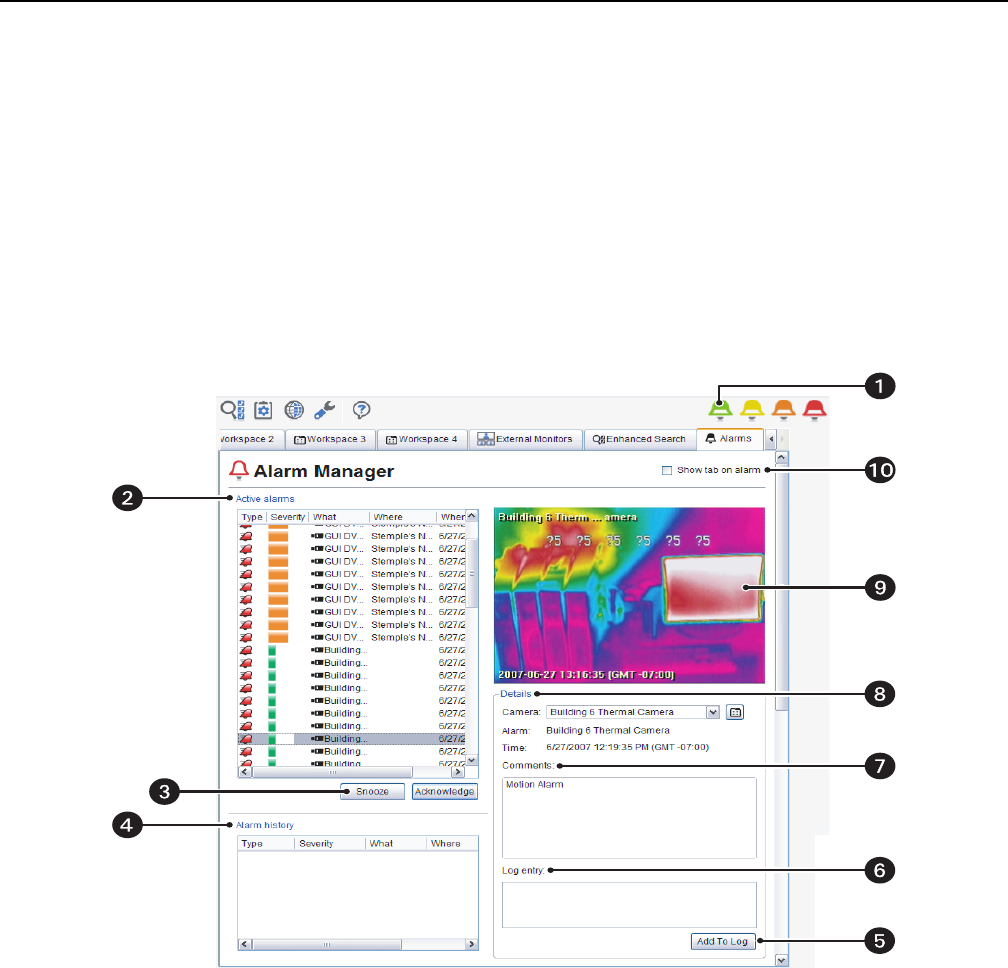Sort active alarms by Type column

pyautogui.click(x=252, y=517)
